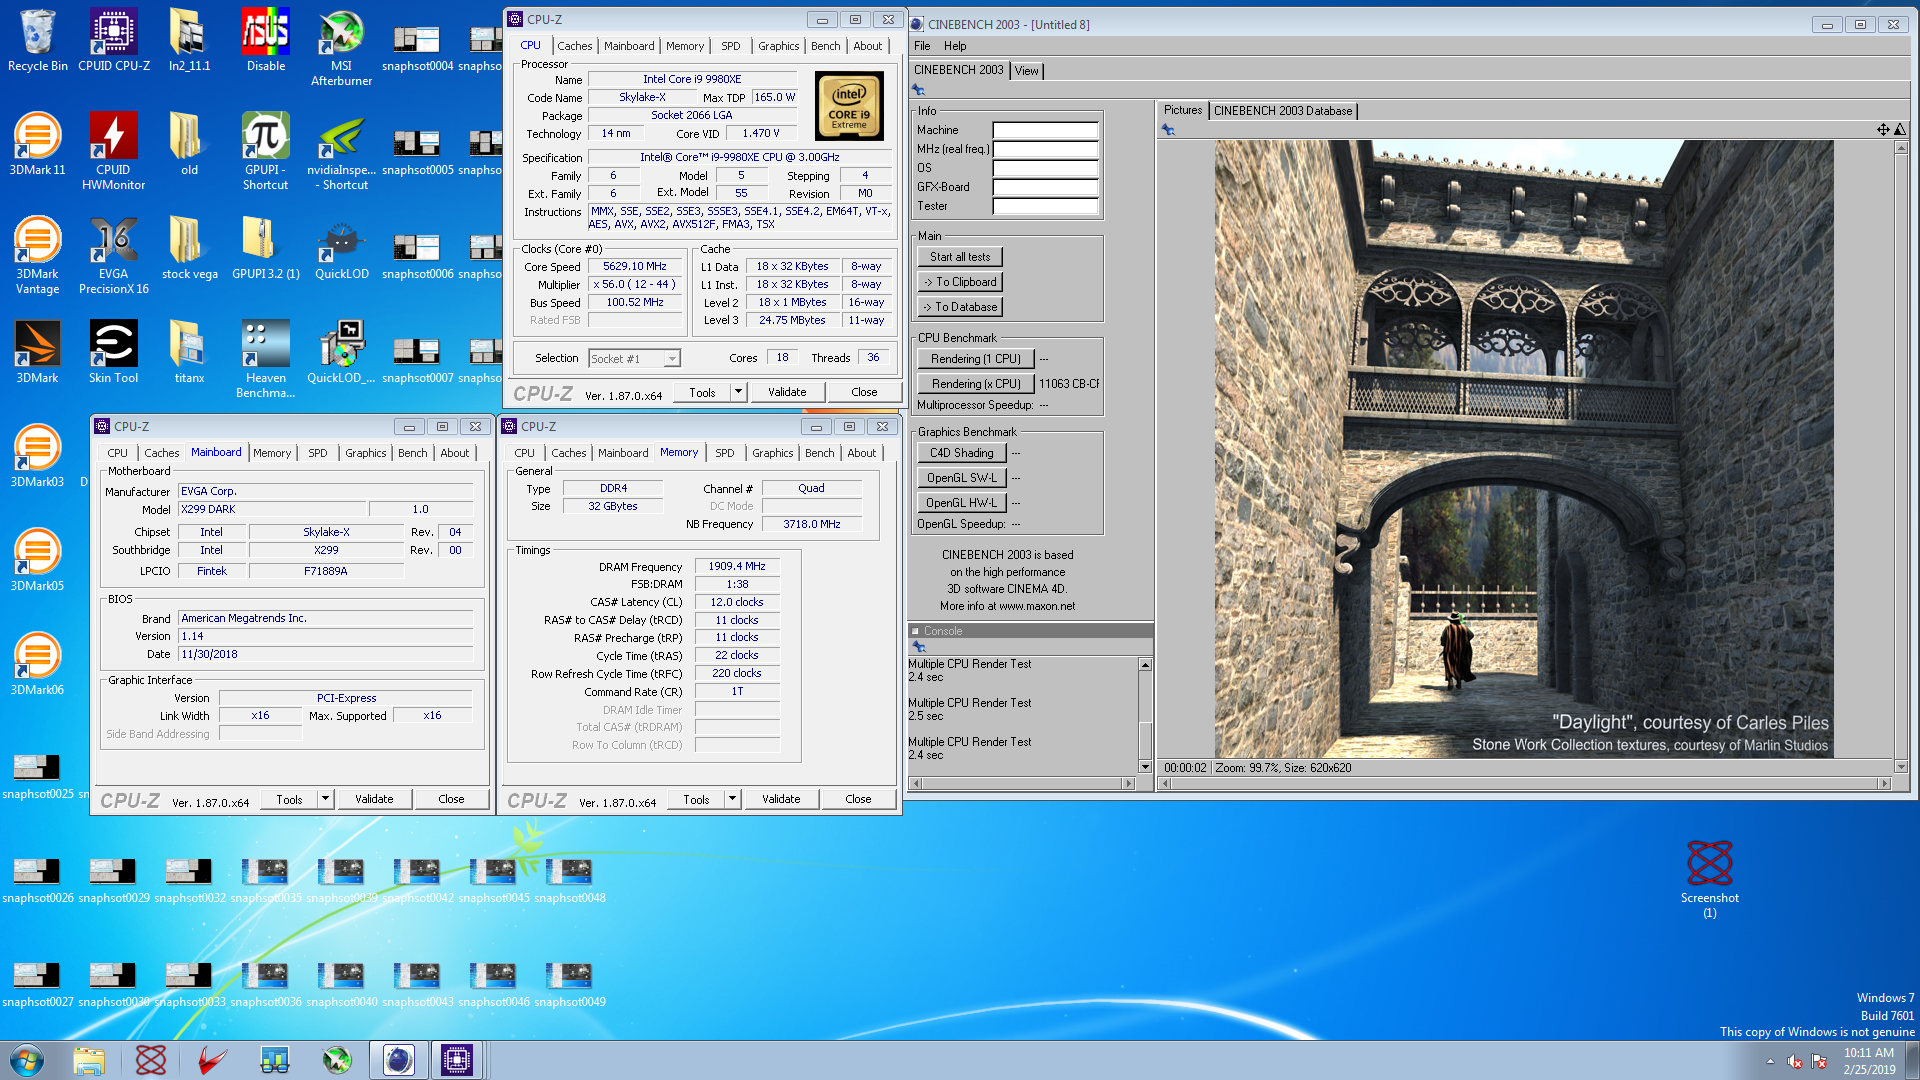Open the 3DMark03 desktop icon
Screen dimensions: 1920x1080
(x=37, y=457)
